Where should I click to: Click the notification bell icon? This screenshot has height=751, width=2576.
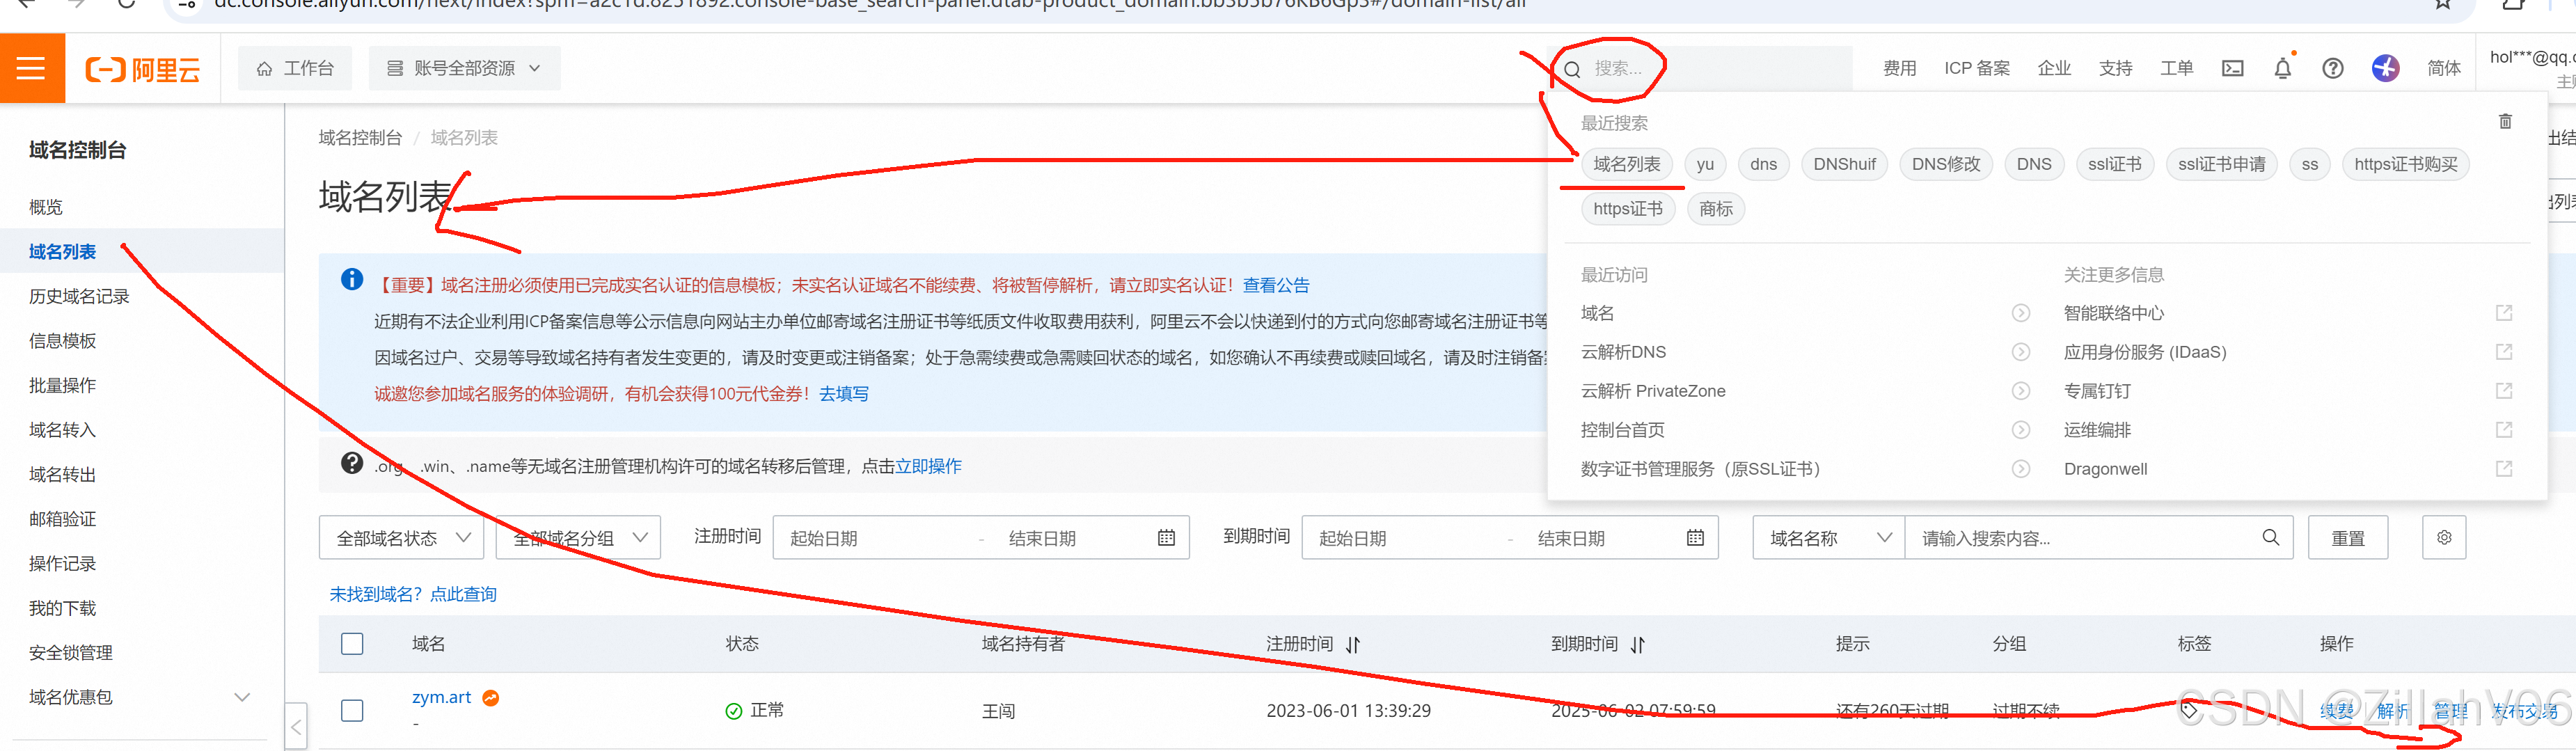click(x=2283, y=68)
